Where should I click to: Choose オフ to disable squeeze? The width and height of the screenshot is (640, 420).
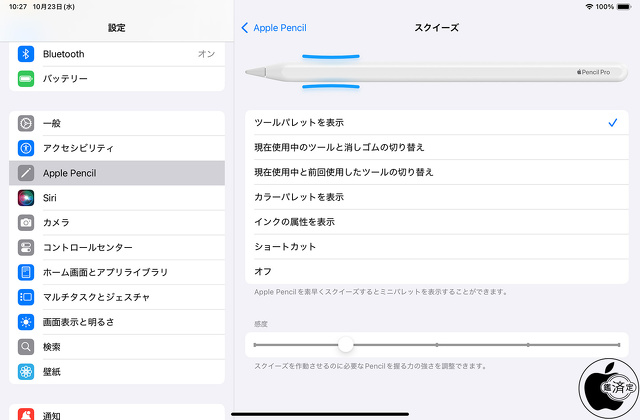[x=437, y=271]
